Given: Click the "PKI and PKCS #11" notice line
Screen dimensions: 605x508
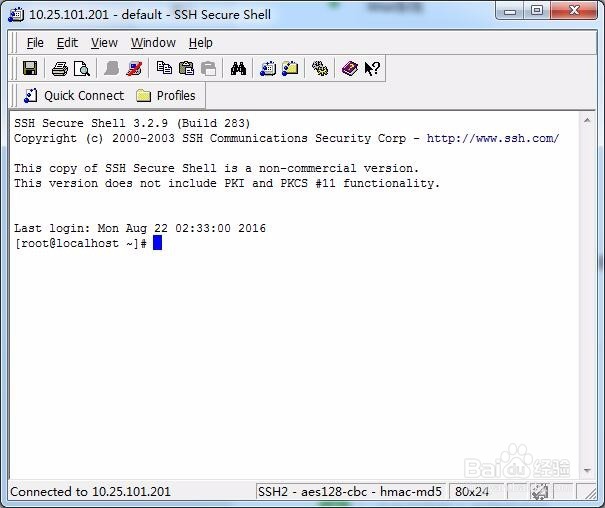Looking at the screenshot, I should [x=227, y=183].
